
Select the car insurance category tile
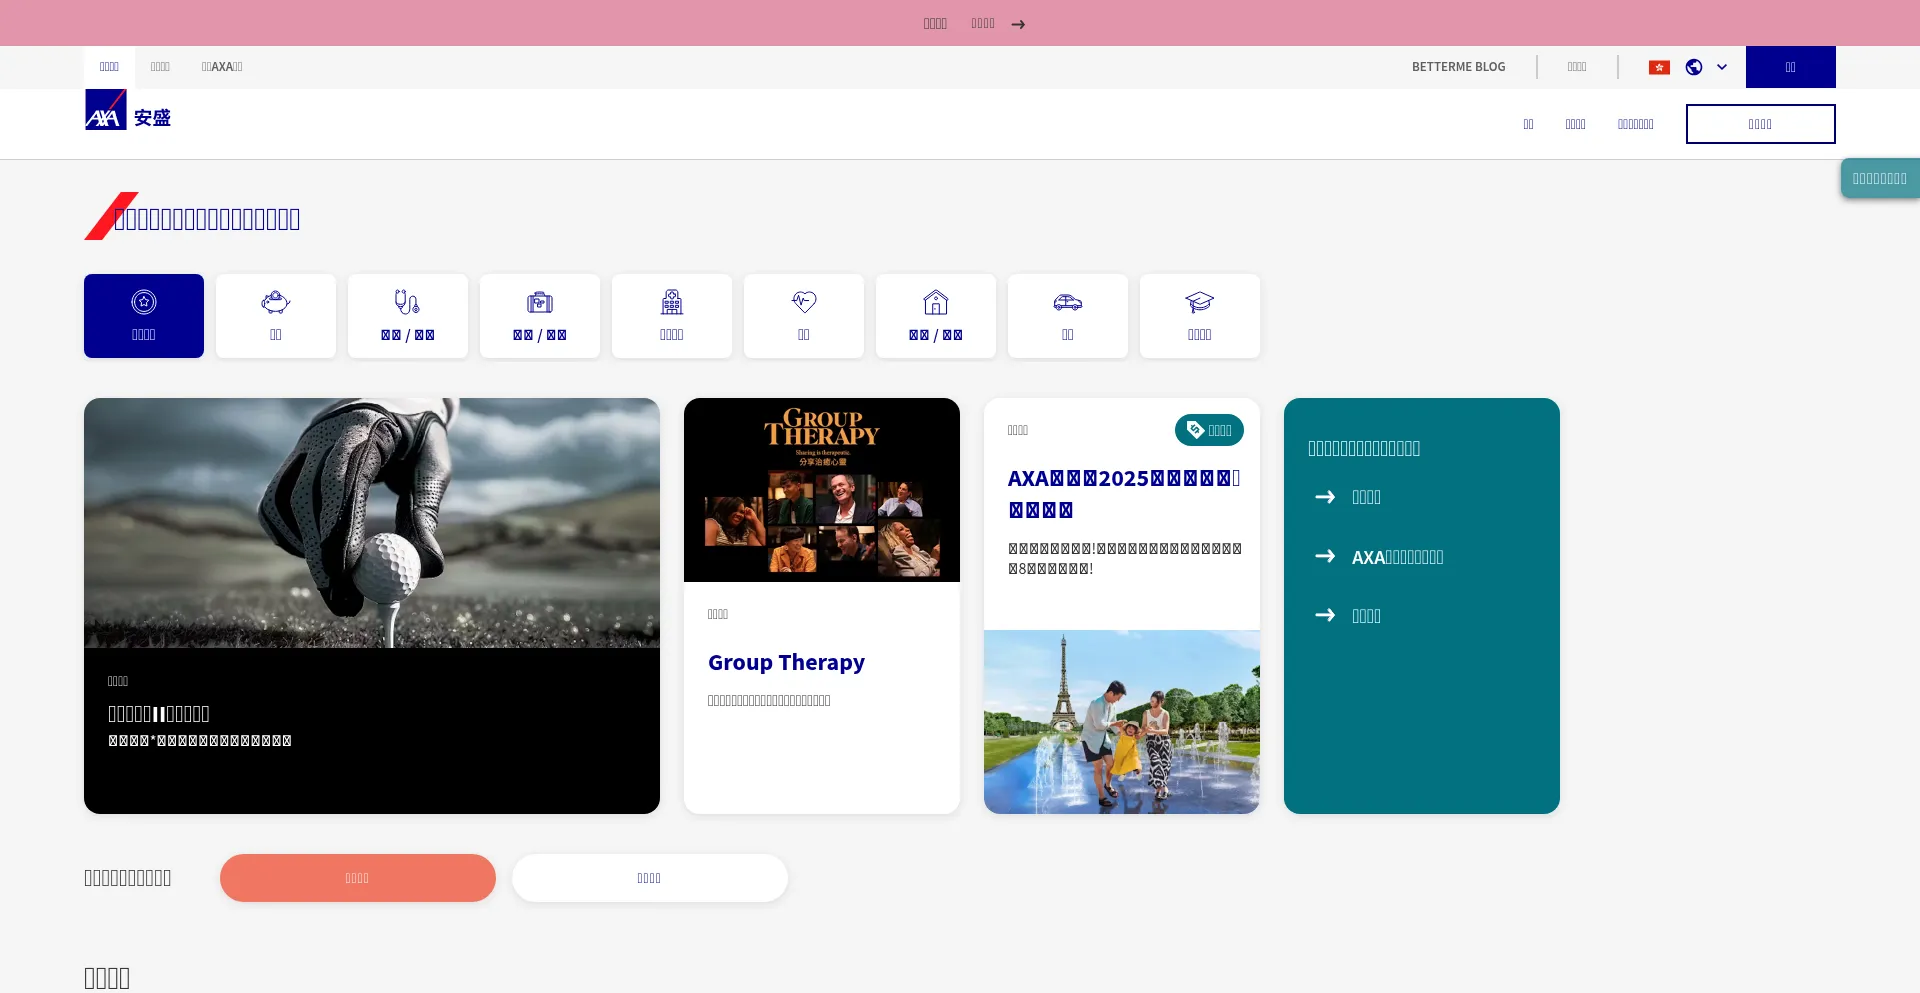1068,316
